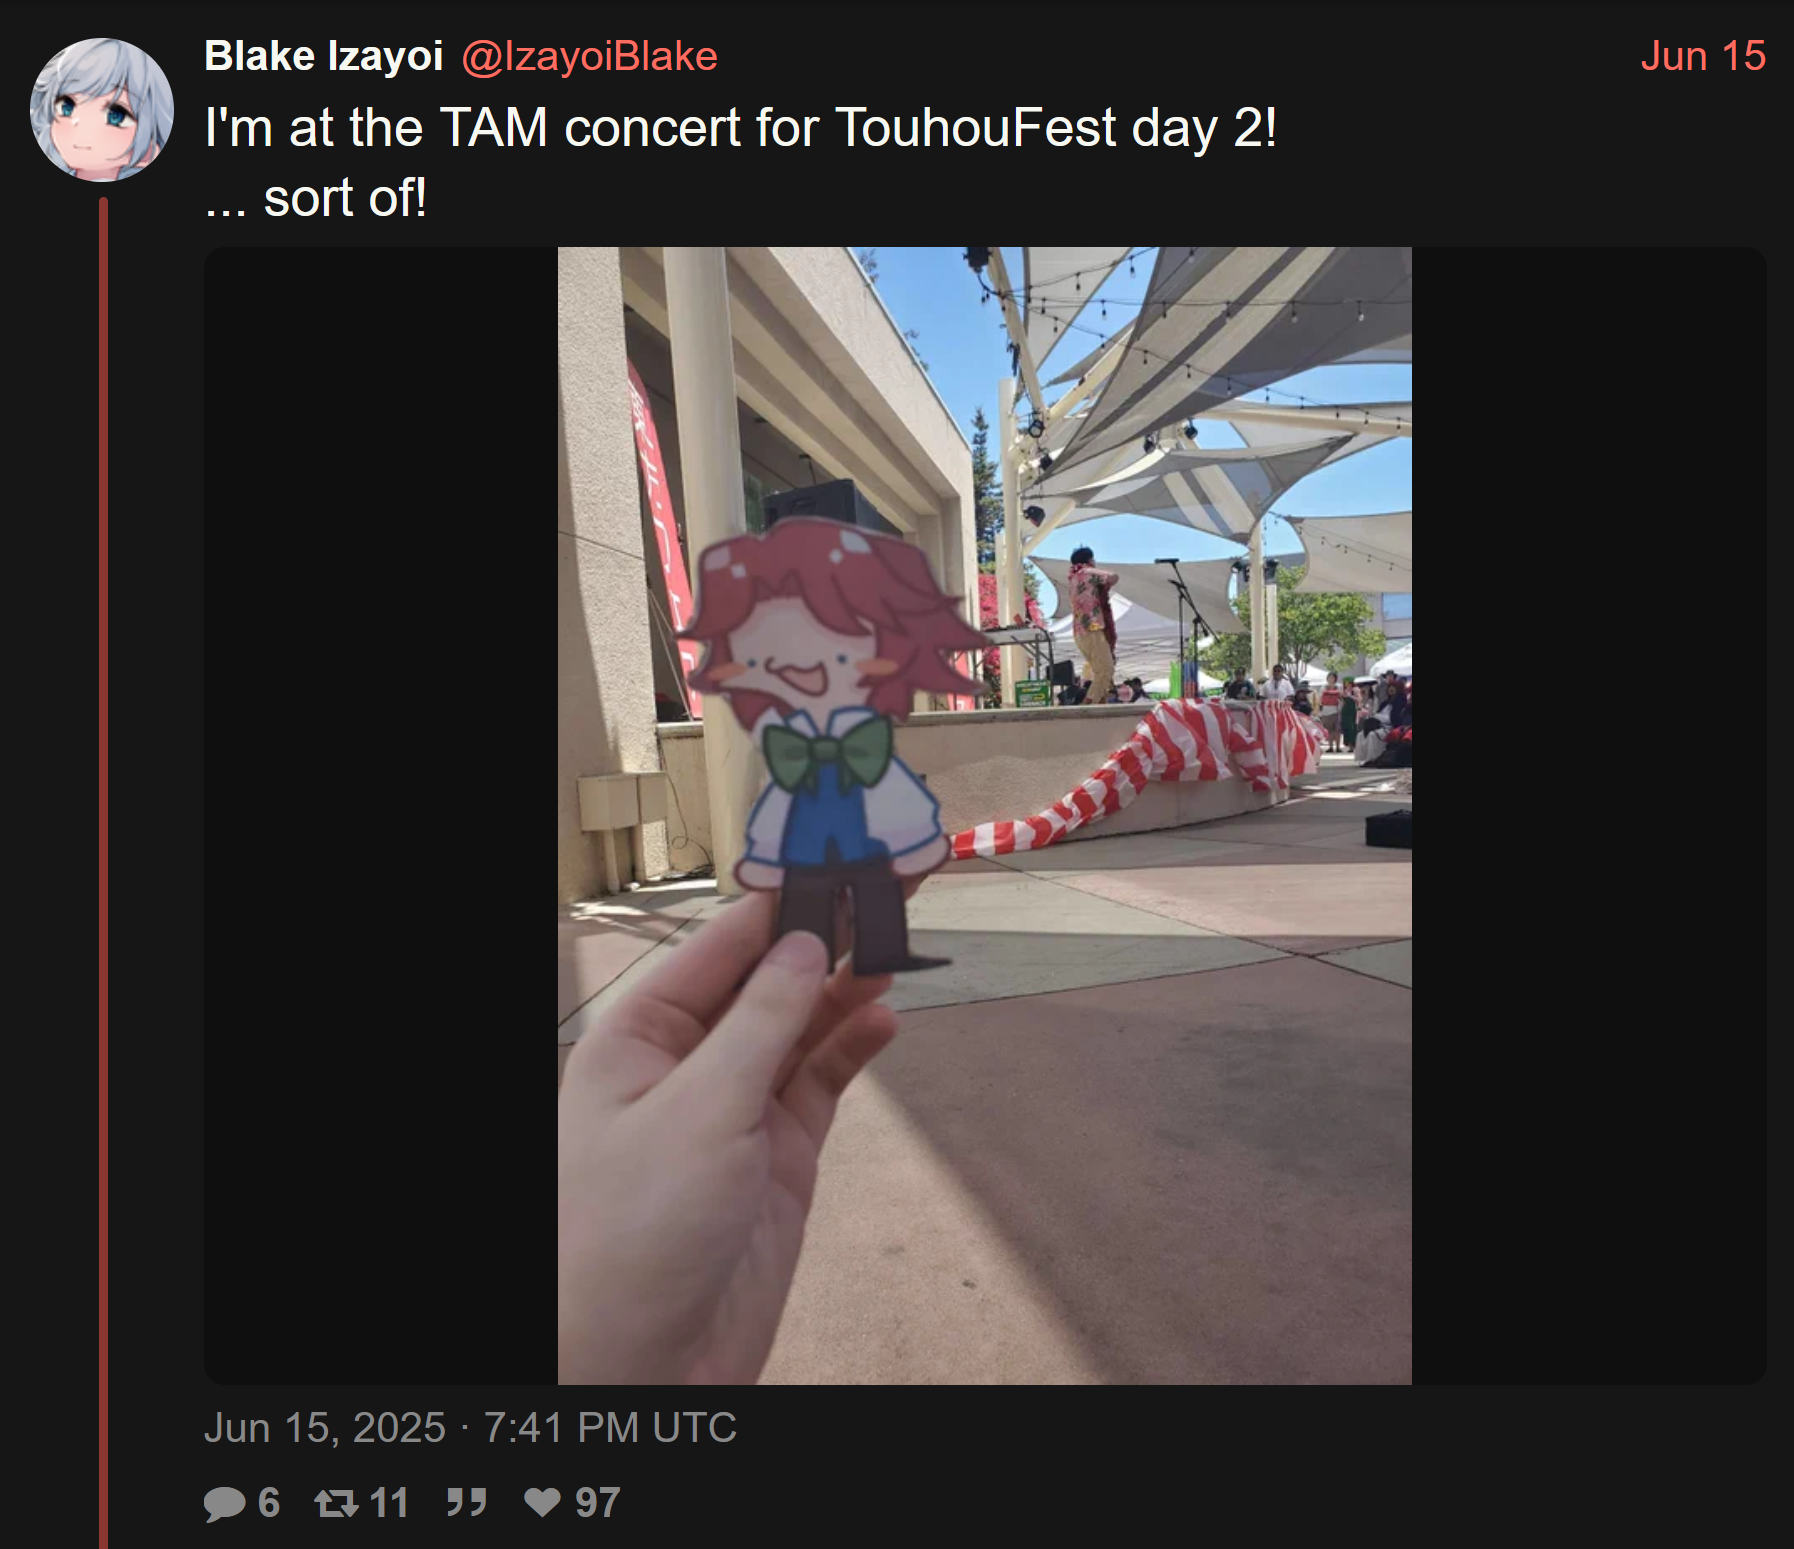Click the red thread line below avatar
This screenshot has height=1549, width=1794.
coord(103,872)
